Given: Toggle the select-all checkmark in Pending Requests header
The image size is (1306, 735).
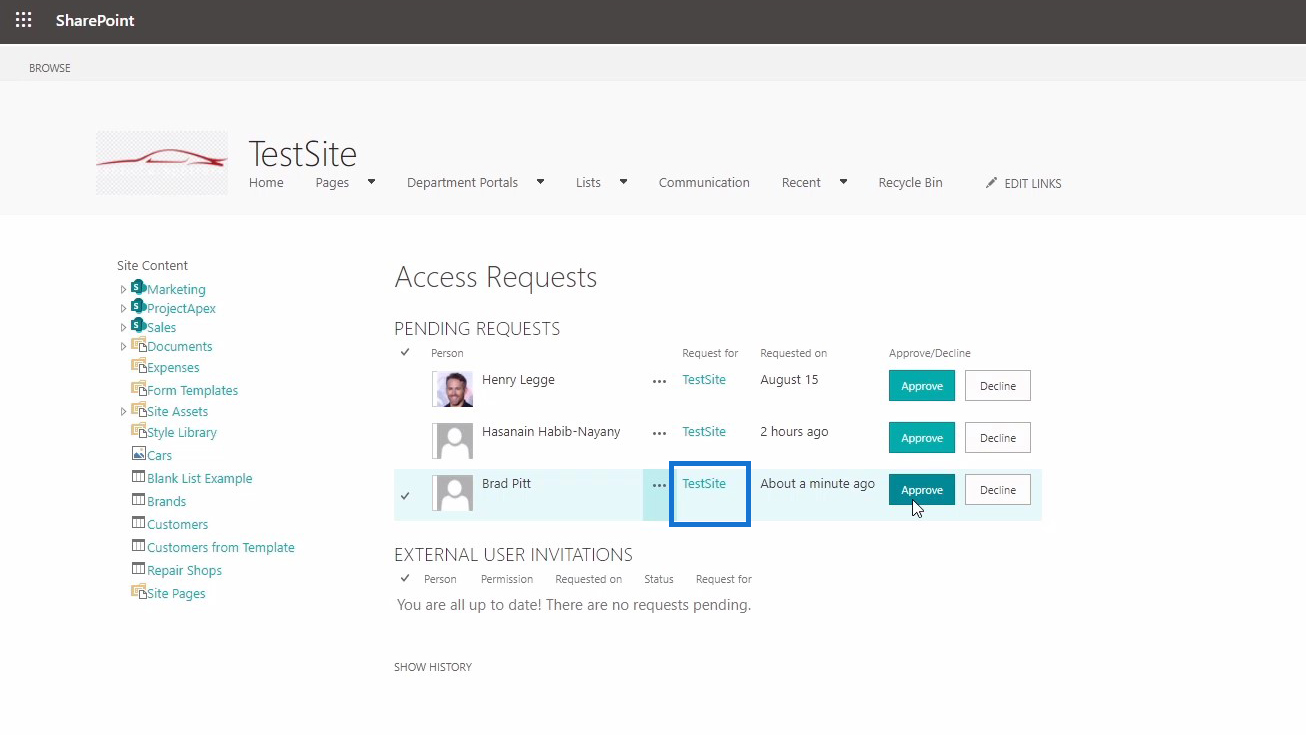Looking at the screenshot, I should pos(405,352).
